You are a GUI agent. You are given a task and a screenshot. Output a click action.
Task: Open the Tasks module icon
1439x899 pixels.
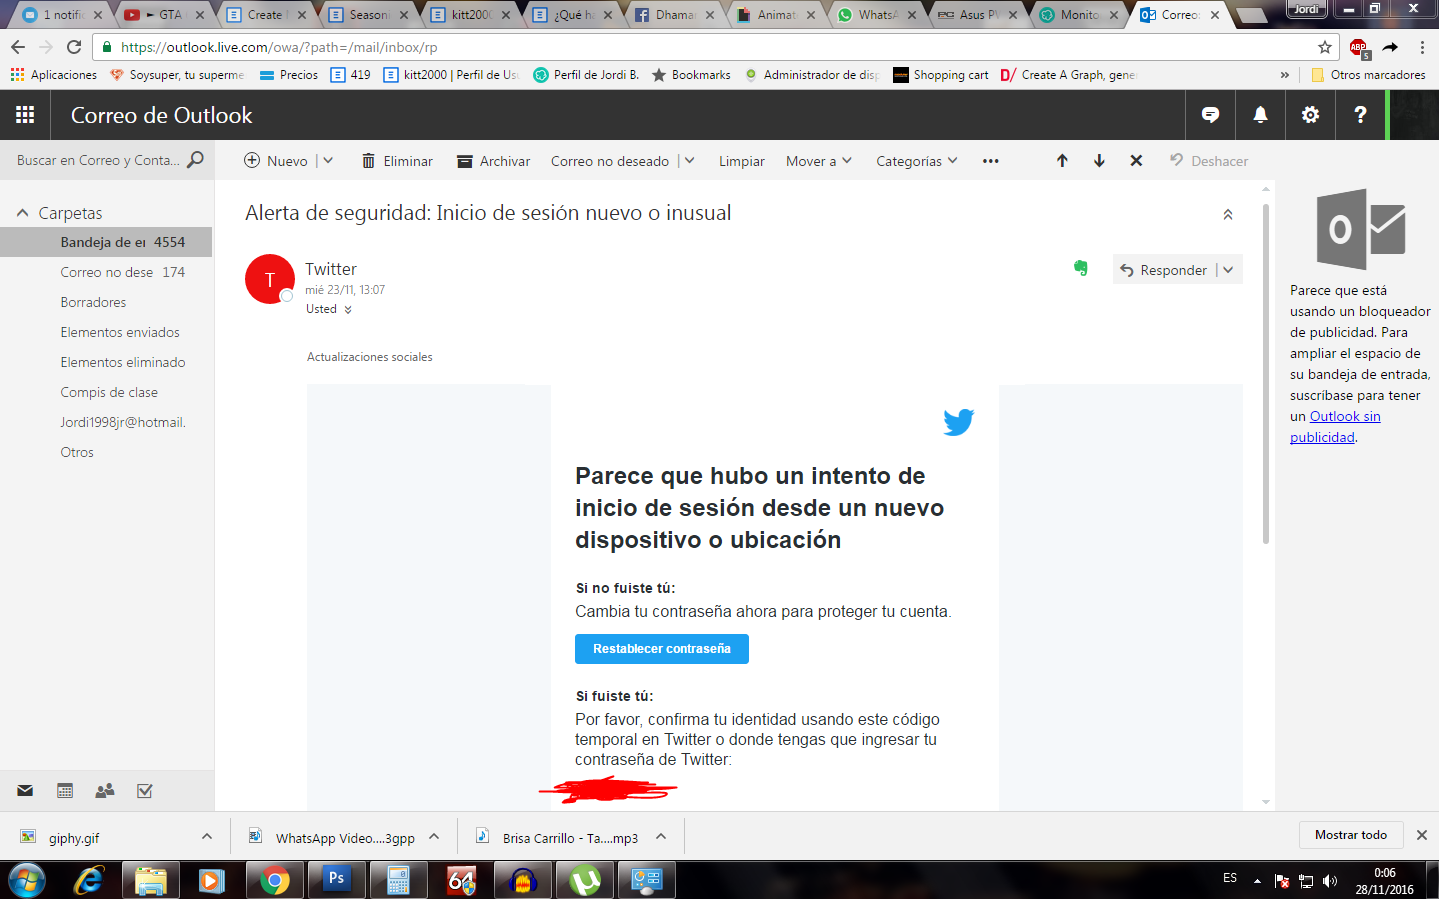tap(144, 791)
